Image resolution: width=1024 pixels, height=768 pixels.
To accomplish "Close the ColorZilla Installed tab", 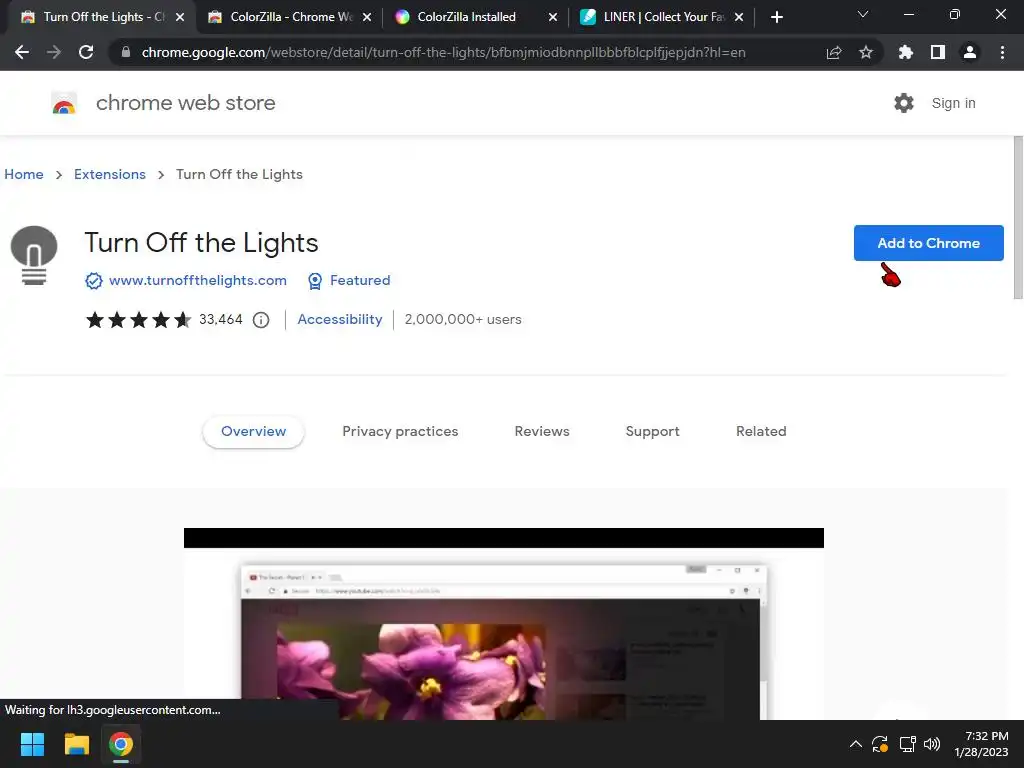I will 553,17.
